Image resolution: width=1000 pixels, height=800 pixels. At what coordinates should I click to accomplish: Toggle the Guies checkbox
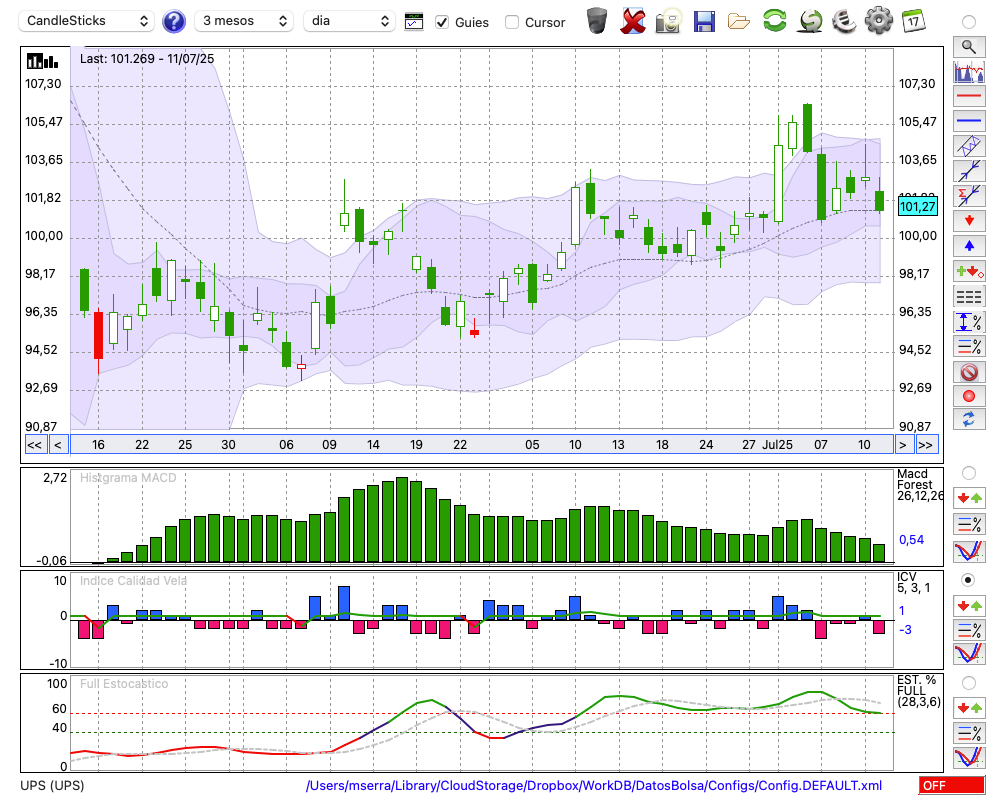coord(442,22)
